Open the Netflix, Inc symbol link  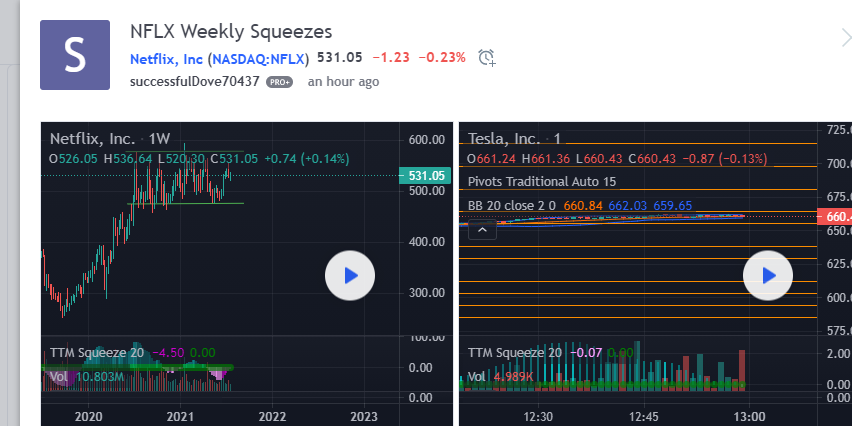coord(167,59)
